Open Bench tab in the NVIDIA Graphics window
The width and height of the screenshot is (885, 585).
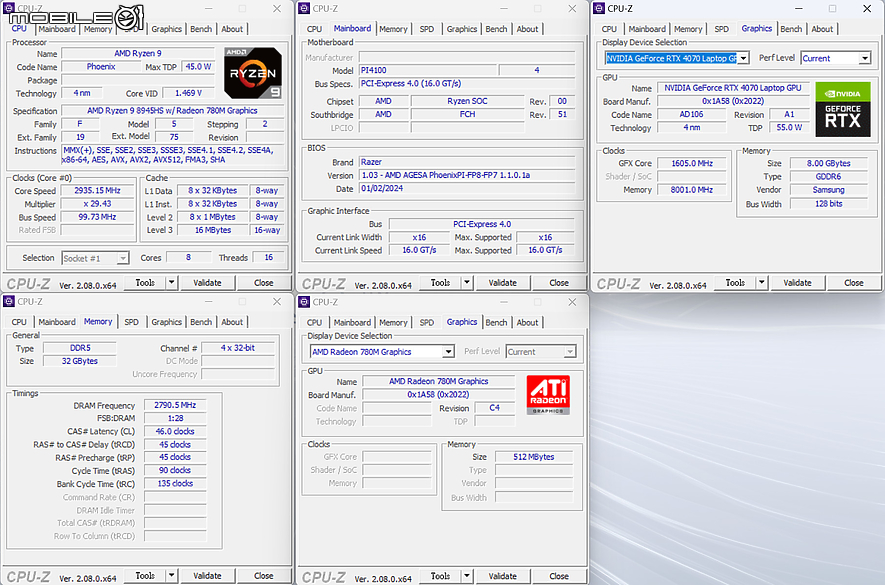791,29
